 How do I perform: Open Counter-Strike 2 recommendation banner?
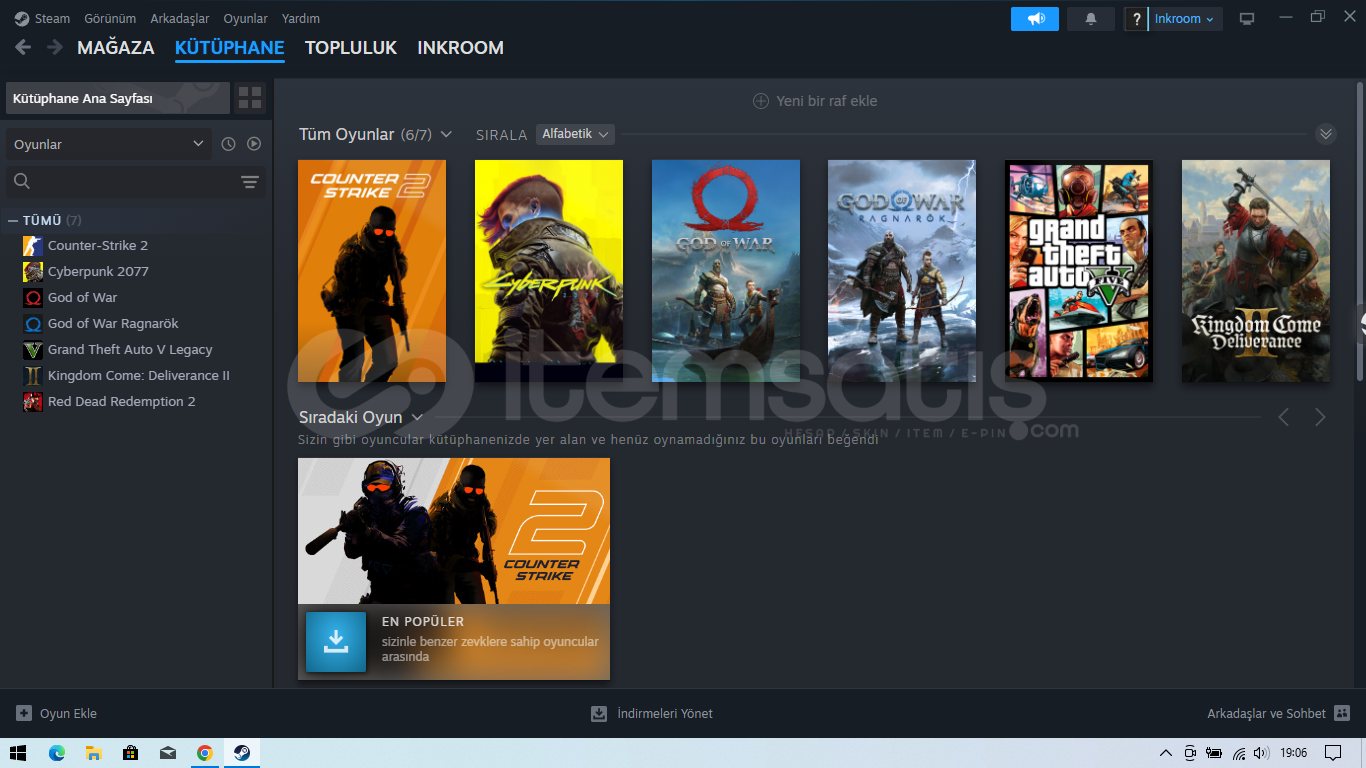point(454,531)
